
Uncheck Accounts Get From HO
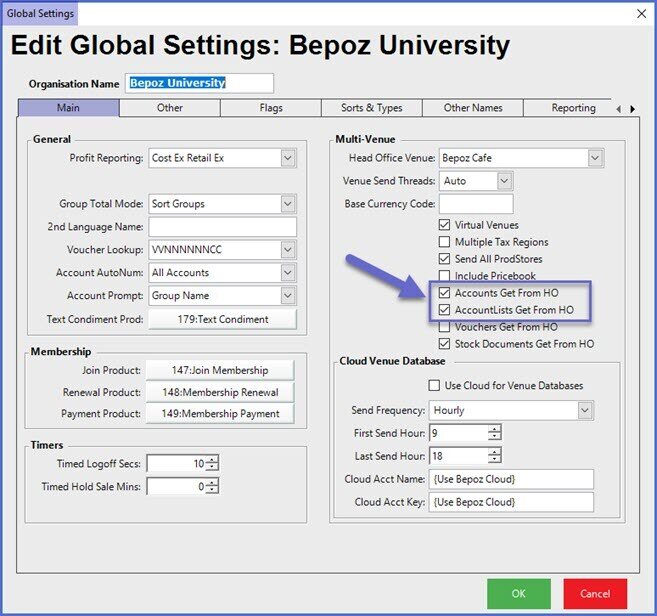tap(445, 293)
